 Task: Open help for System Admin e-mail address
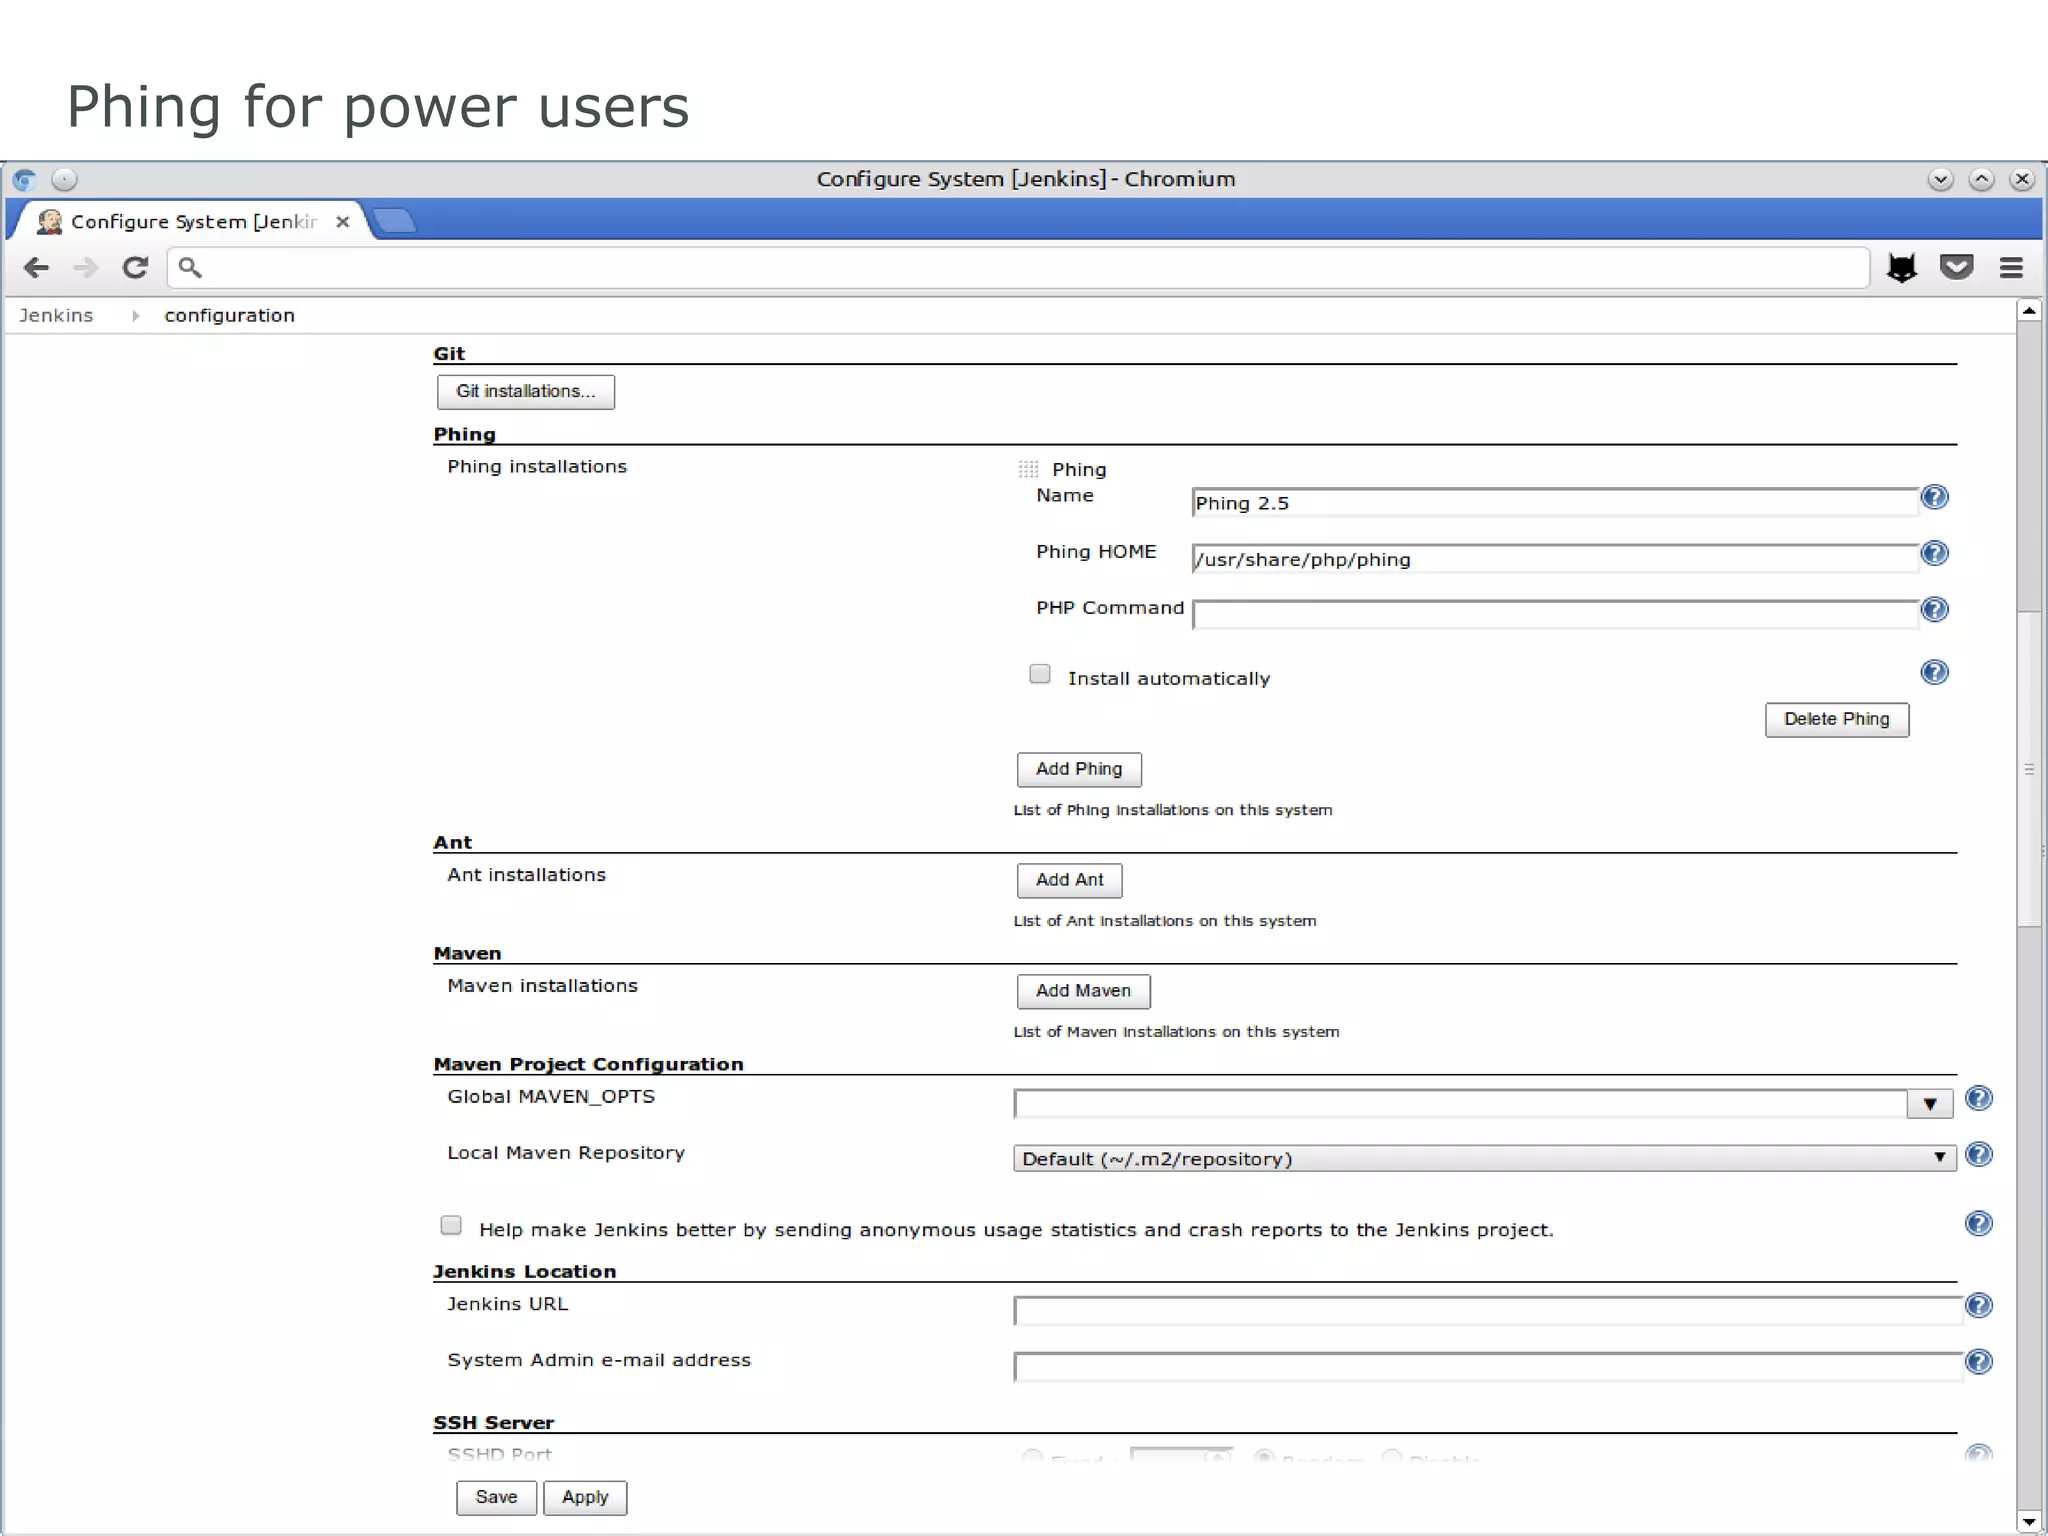point(1979,1362)
